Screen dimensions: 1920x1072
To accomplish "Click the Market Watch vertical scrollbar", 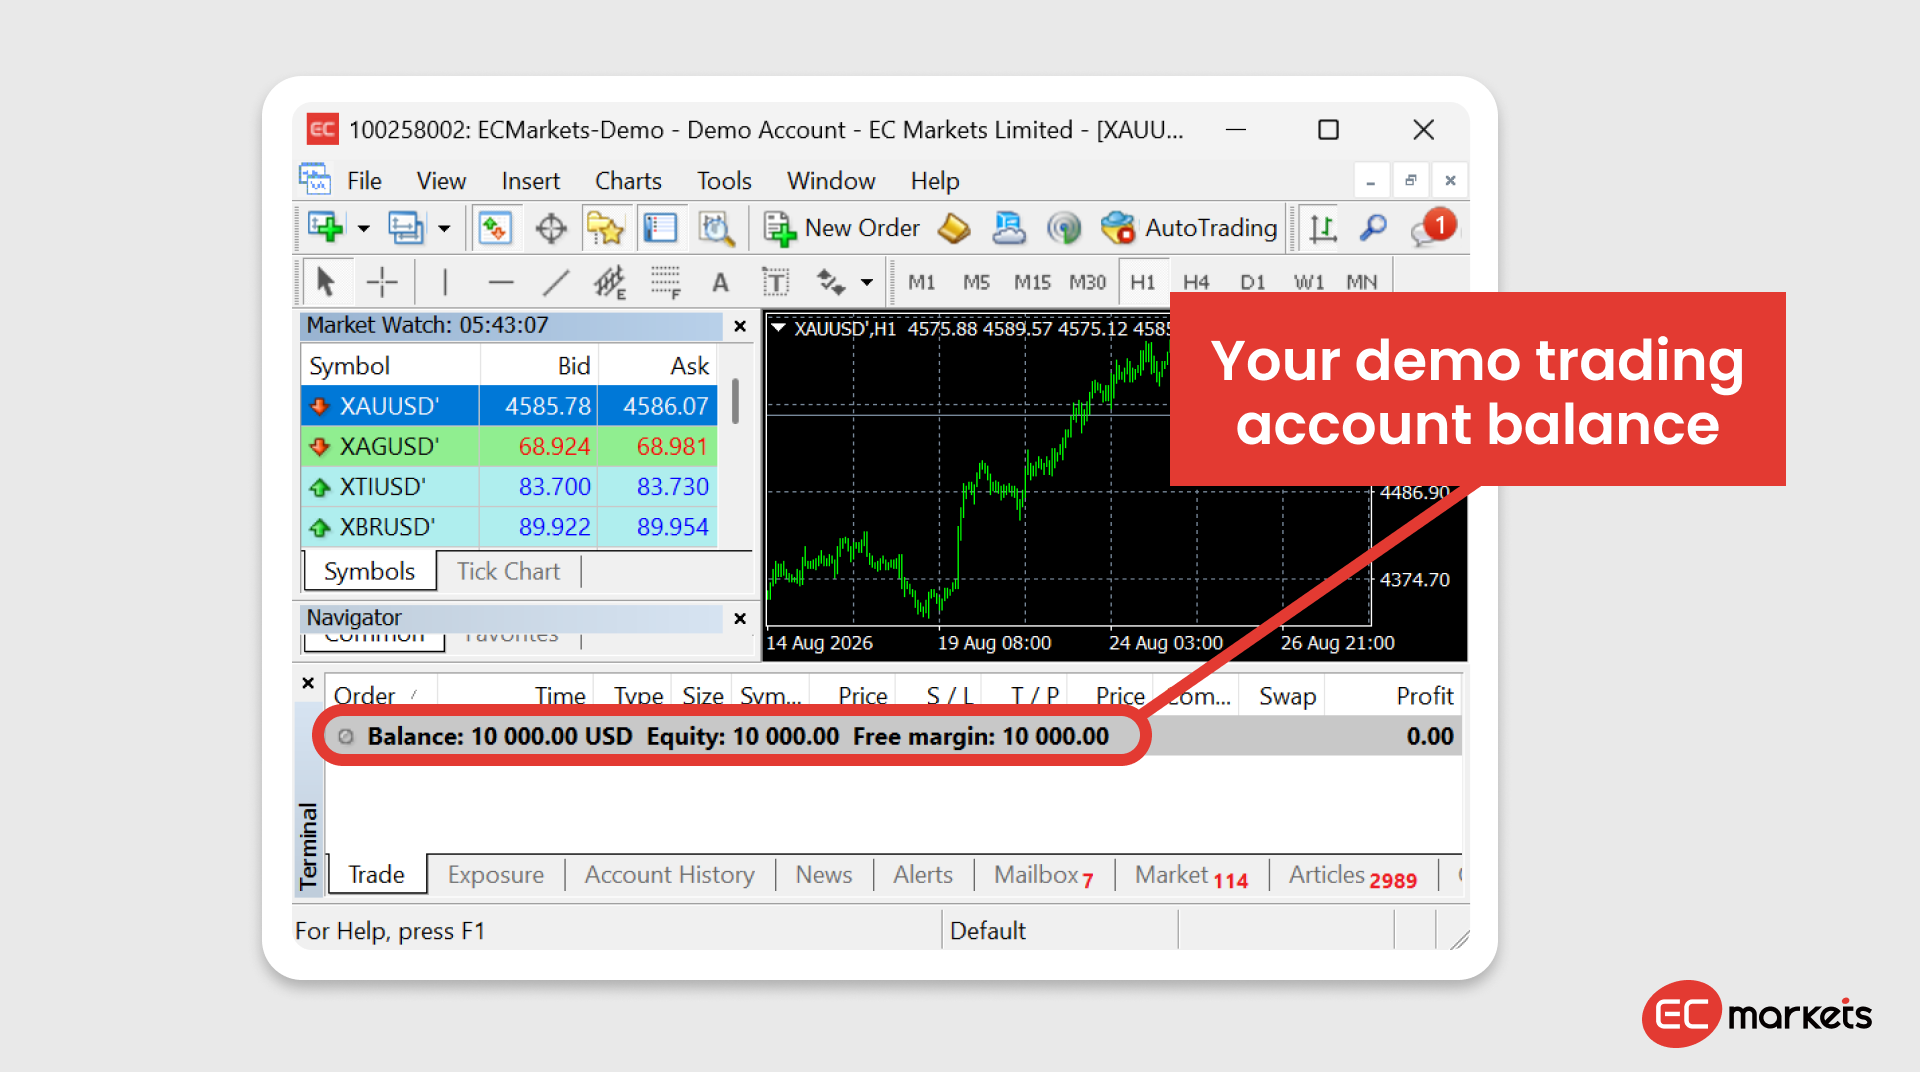I will pyautogui.click(x=736, y=401).
